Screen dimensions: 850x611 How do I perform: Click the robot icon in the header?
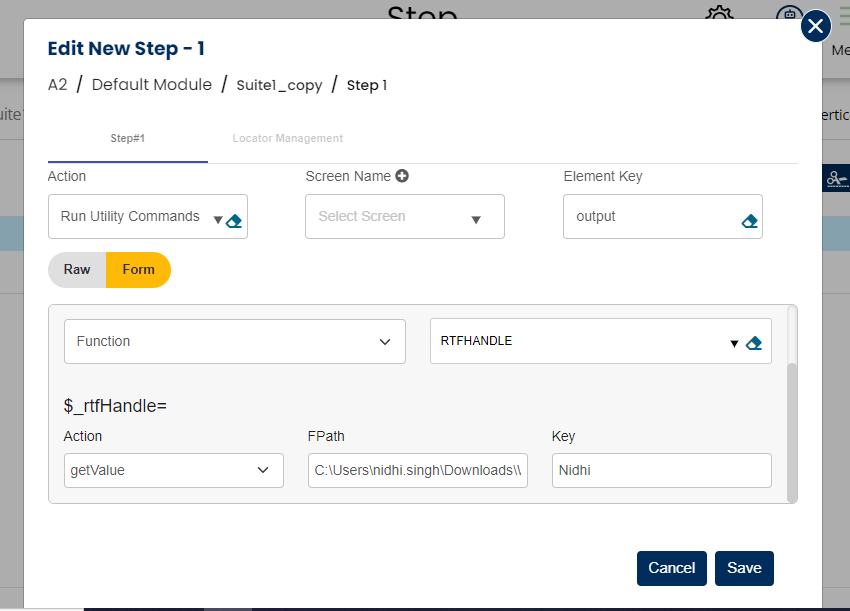(788, 17)
